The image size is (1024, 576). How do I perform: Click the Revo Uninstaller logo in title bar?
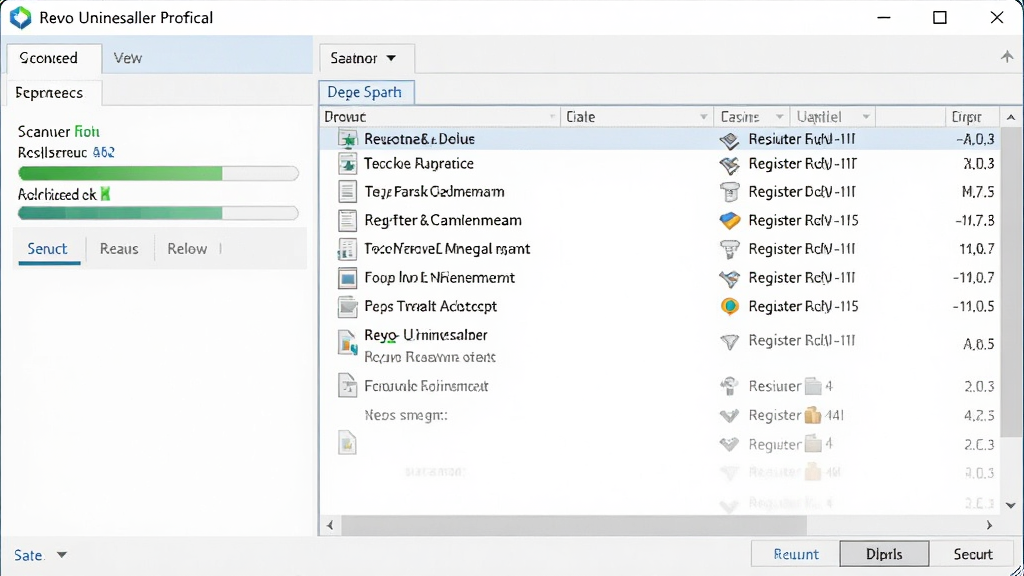(20, 18)
